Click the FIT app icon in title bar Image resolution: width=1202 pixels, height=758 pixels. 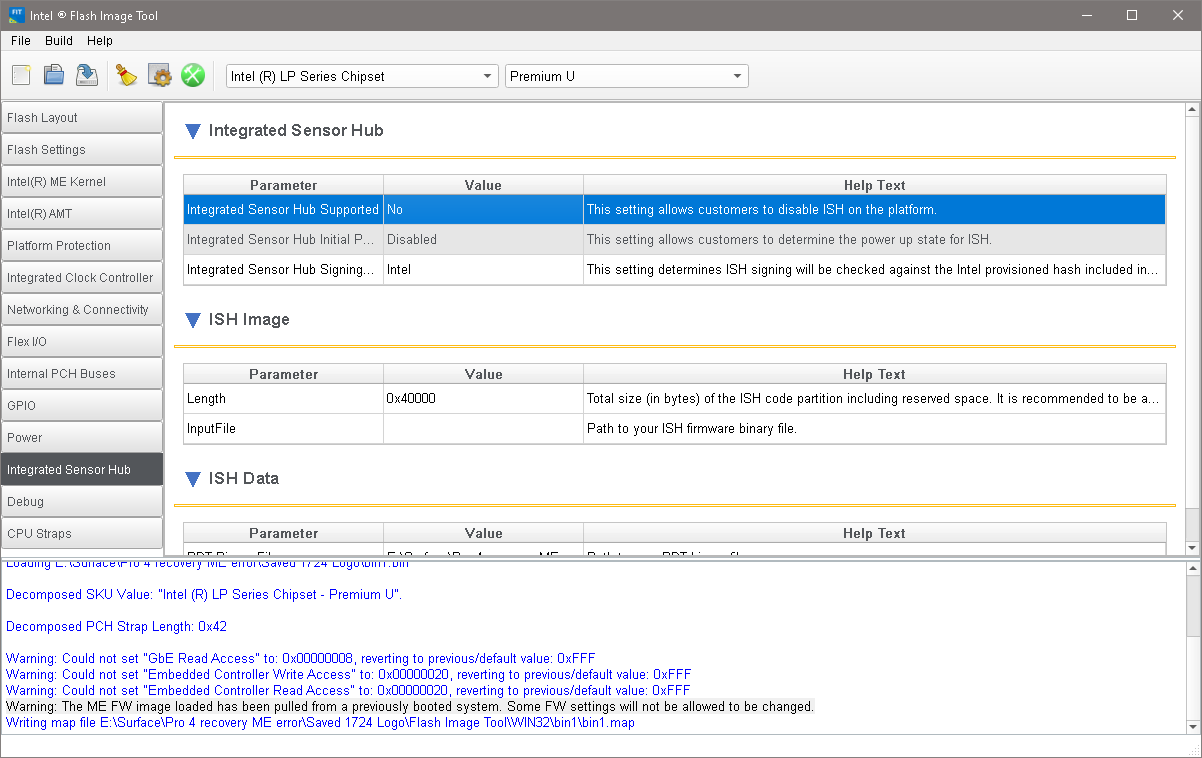point(17,15)
